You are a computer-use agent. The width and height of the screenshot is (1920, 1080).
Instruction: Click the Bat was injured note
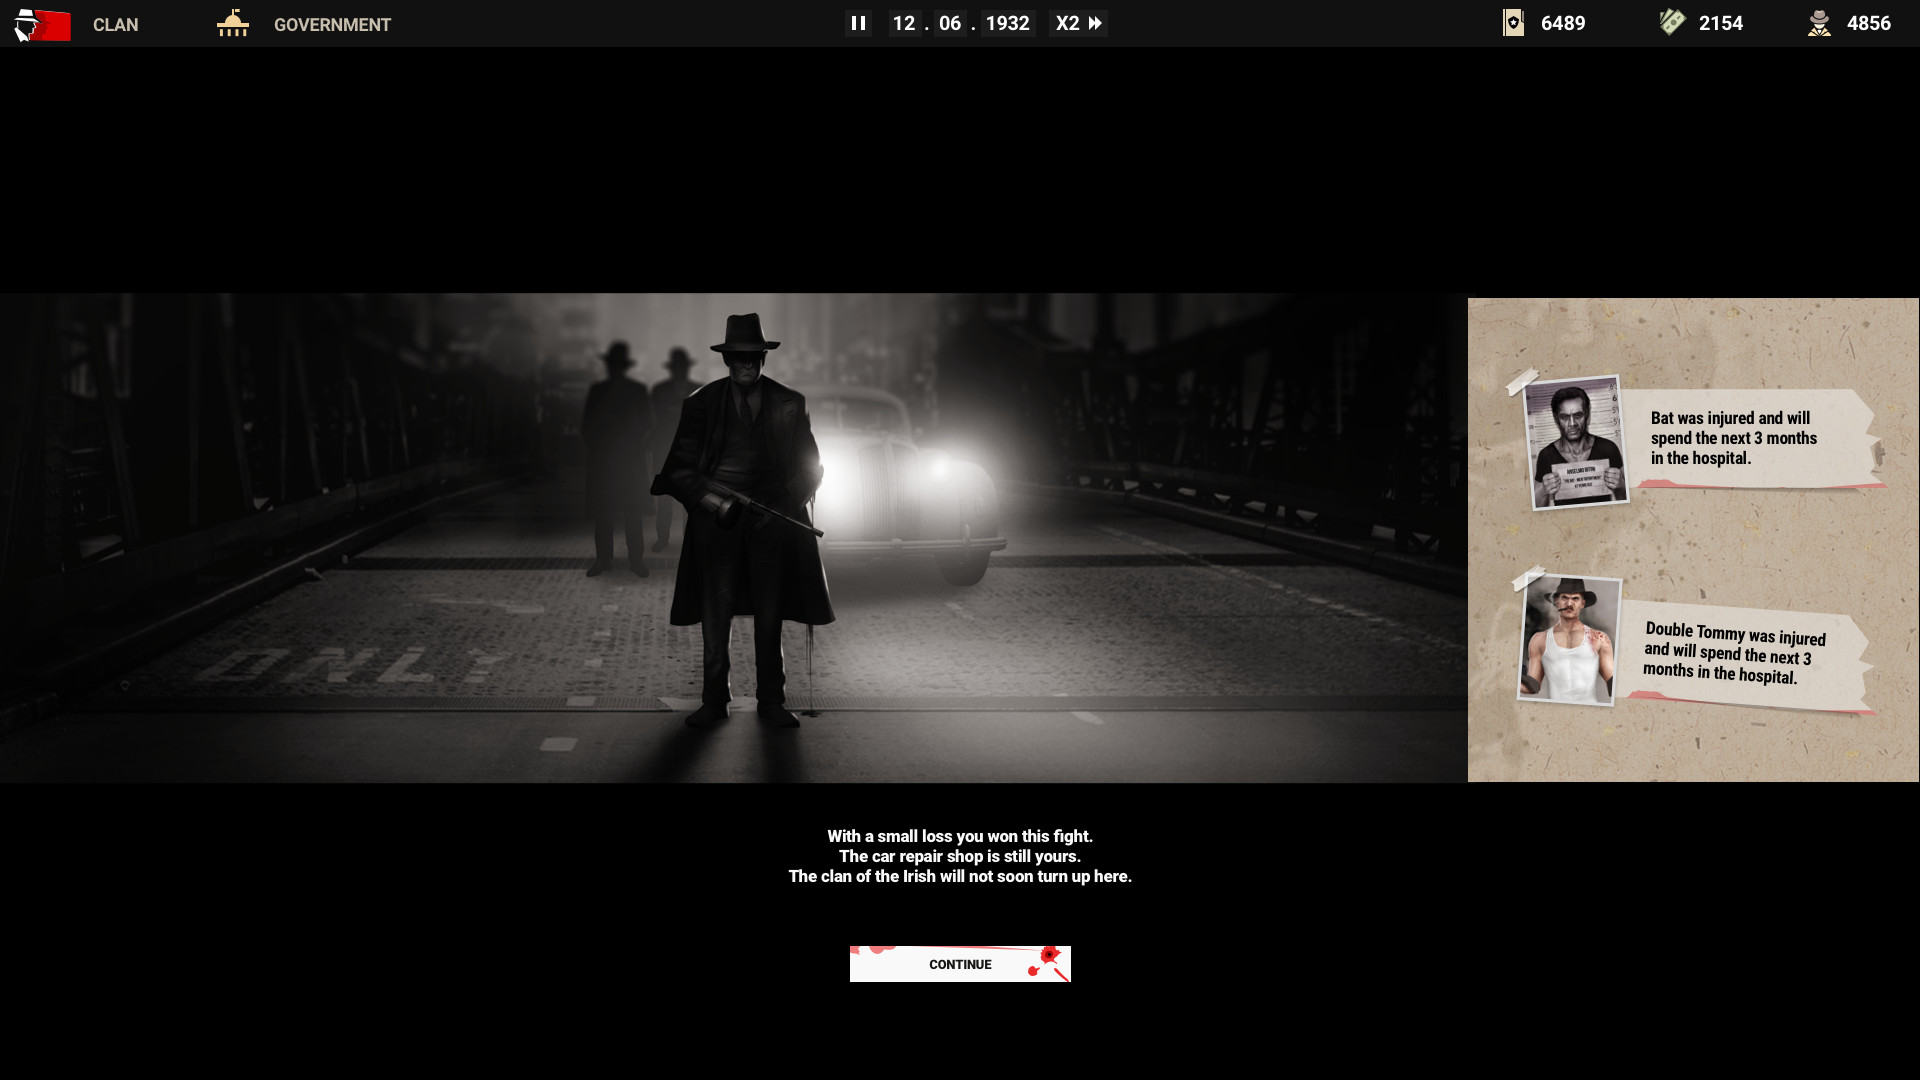(1740, 438)
